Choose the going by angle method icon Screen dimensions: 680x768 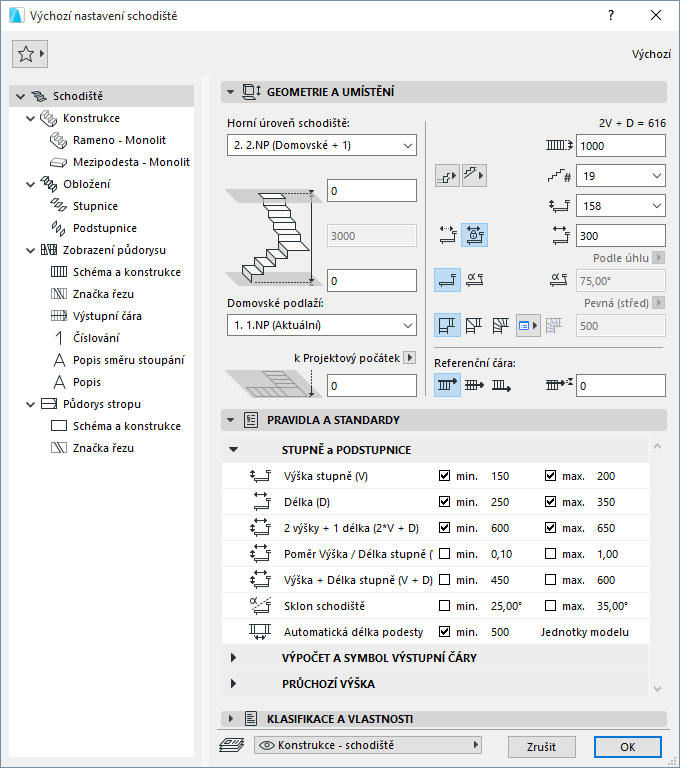(474, 280)
